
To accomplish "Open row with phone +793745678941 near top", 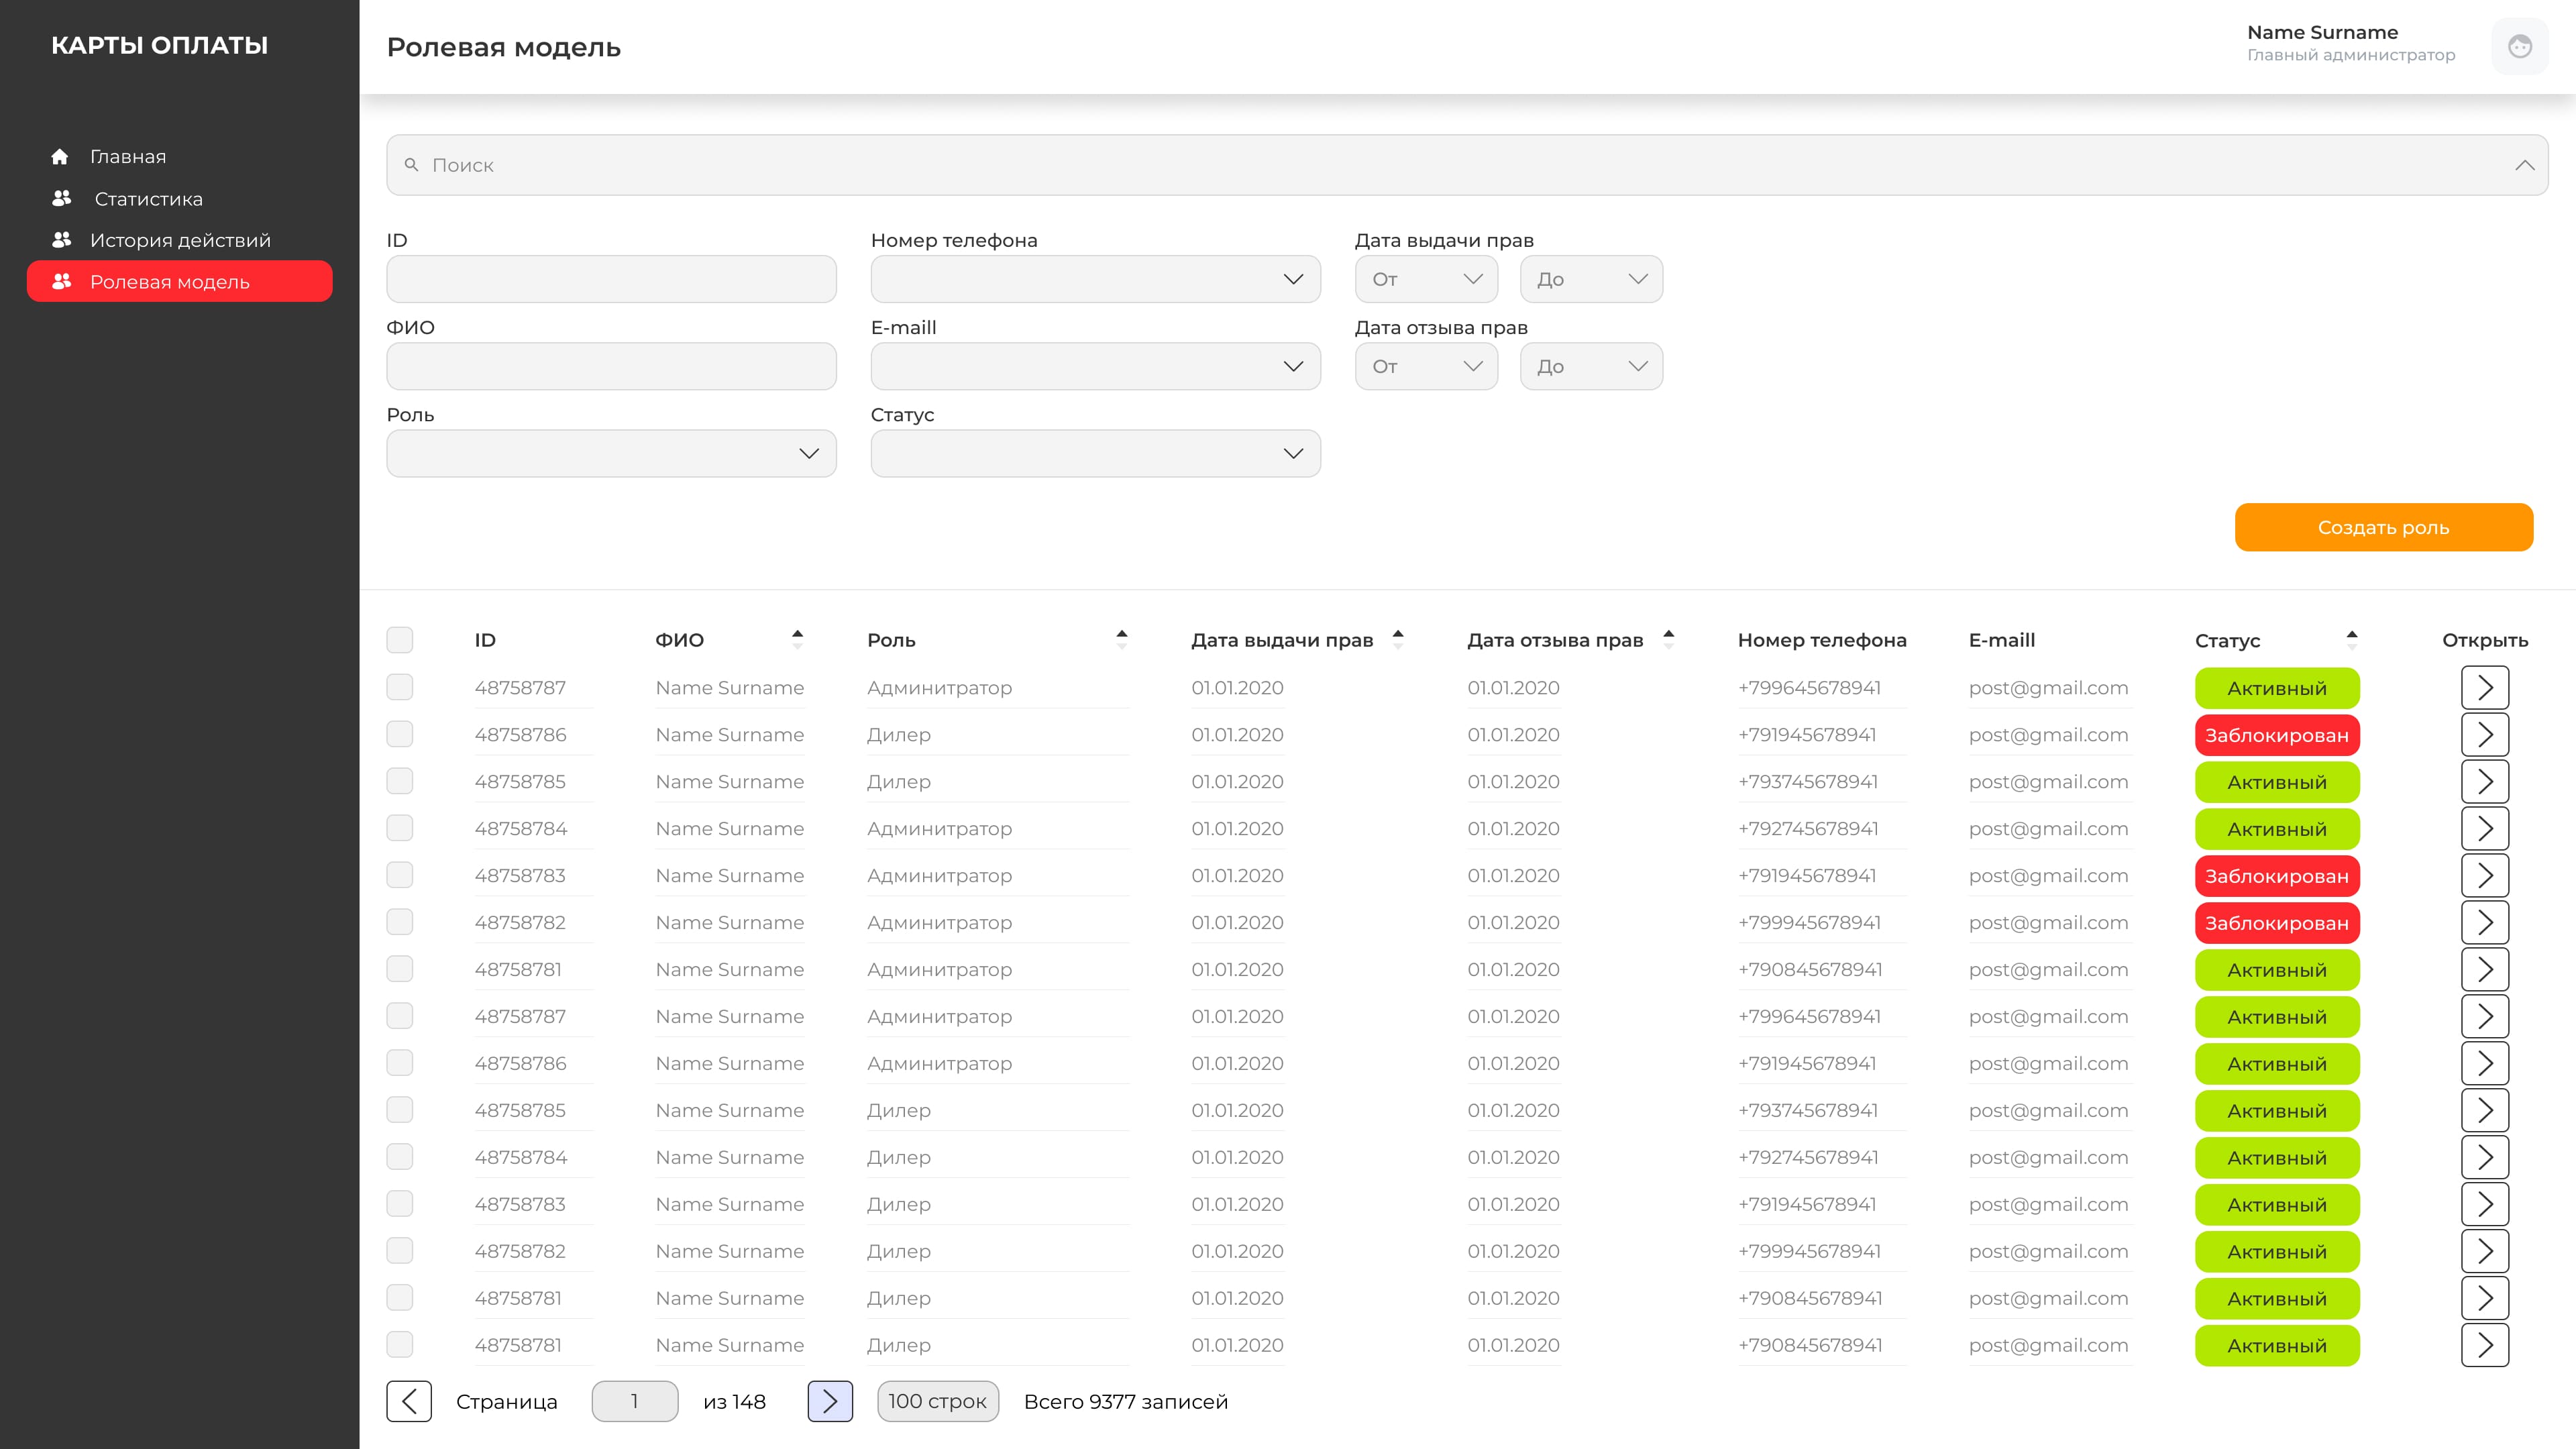I will tap(2485, 782).
